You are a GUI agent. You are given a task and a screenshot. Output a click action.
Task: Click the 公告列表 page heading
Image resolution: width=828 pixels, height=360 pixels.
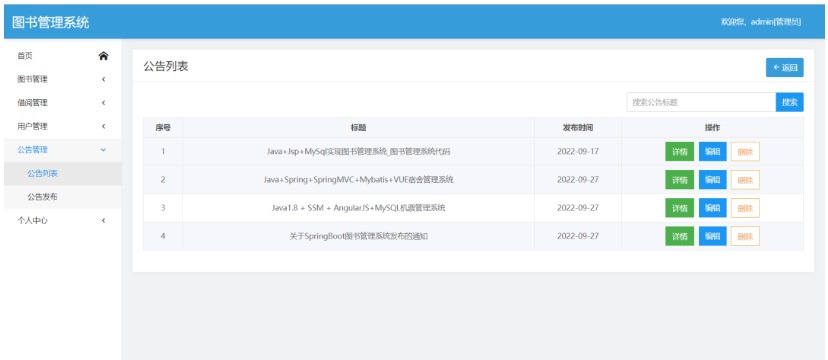click(x=166, y=67)
